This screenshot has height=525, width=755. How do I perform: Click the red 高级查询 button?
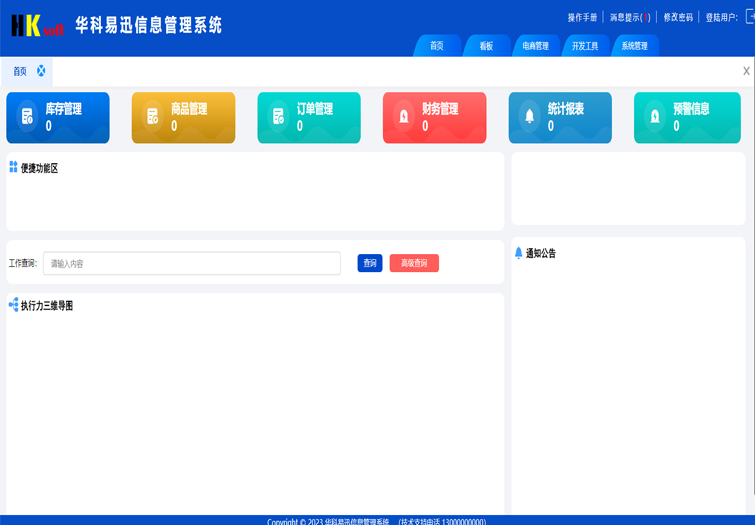tap(414, 263)
